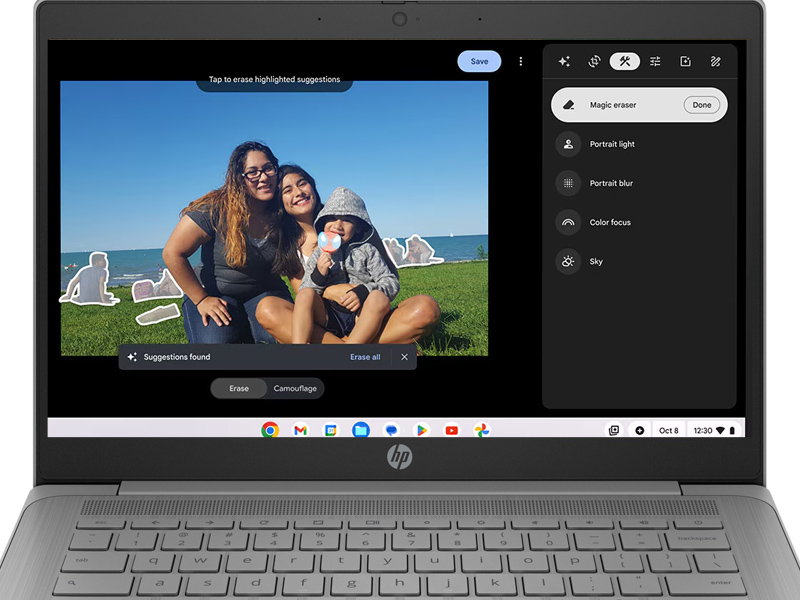Image resolution: width=800 pixels, height=600 pixels.
Task: Open Google Calendar from the shelf
Action: tap(331, 431)
